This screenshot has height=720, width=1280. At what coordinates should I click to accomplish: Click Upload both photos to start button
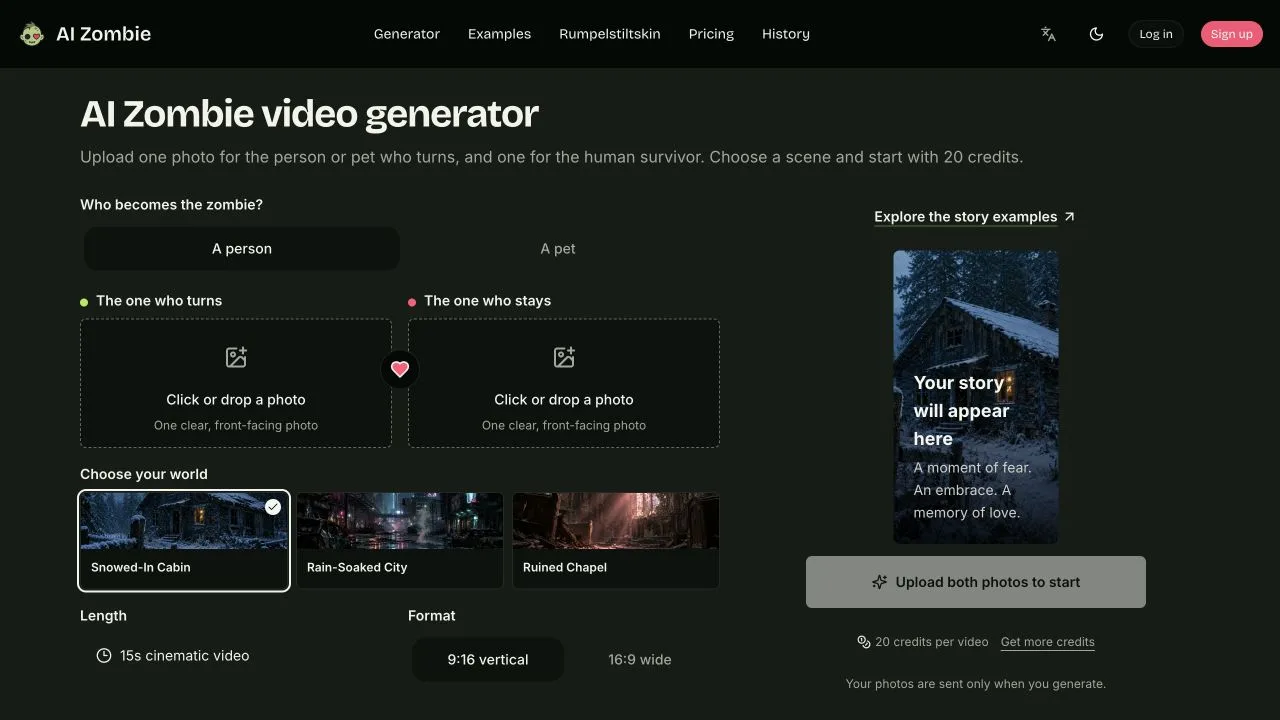[976, 582]
